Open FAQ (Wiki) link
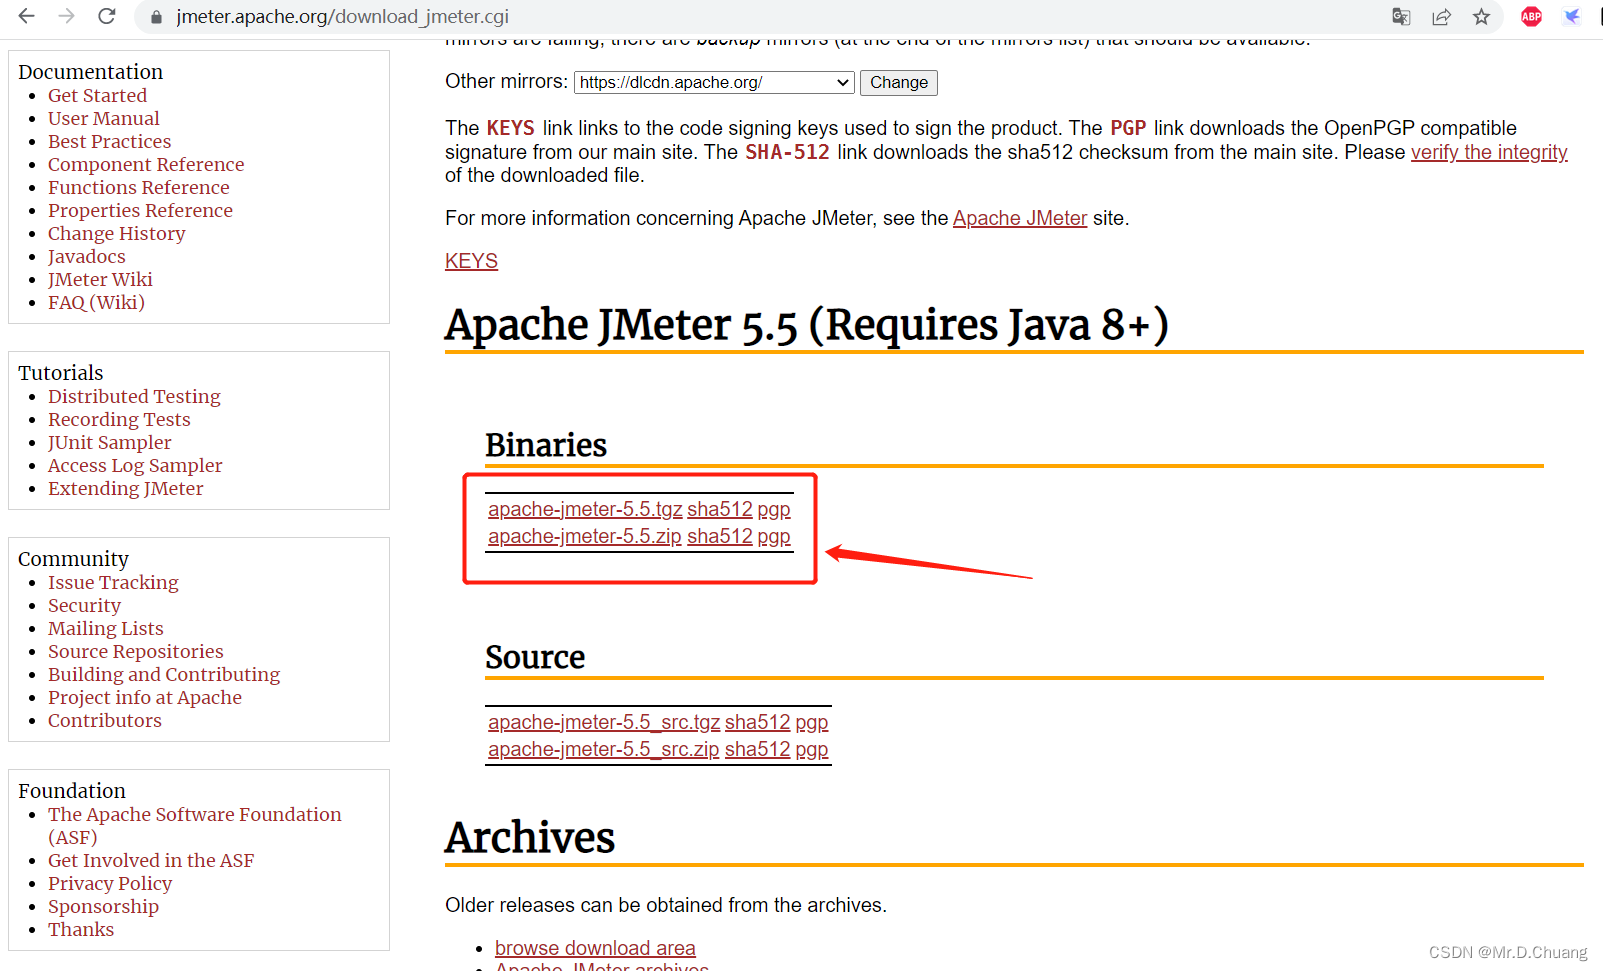The image size is (1603, 971). click(96, 302)
